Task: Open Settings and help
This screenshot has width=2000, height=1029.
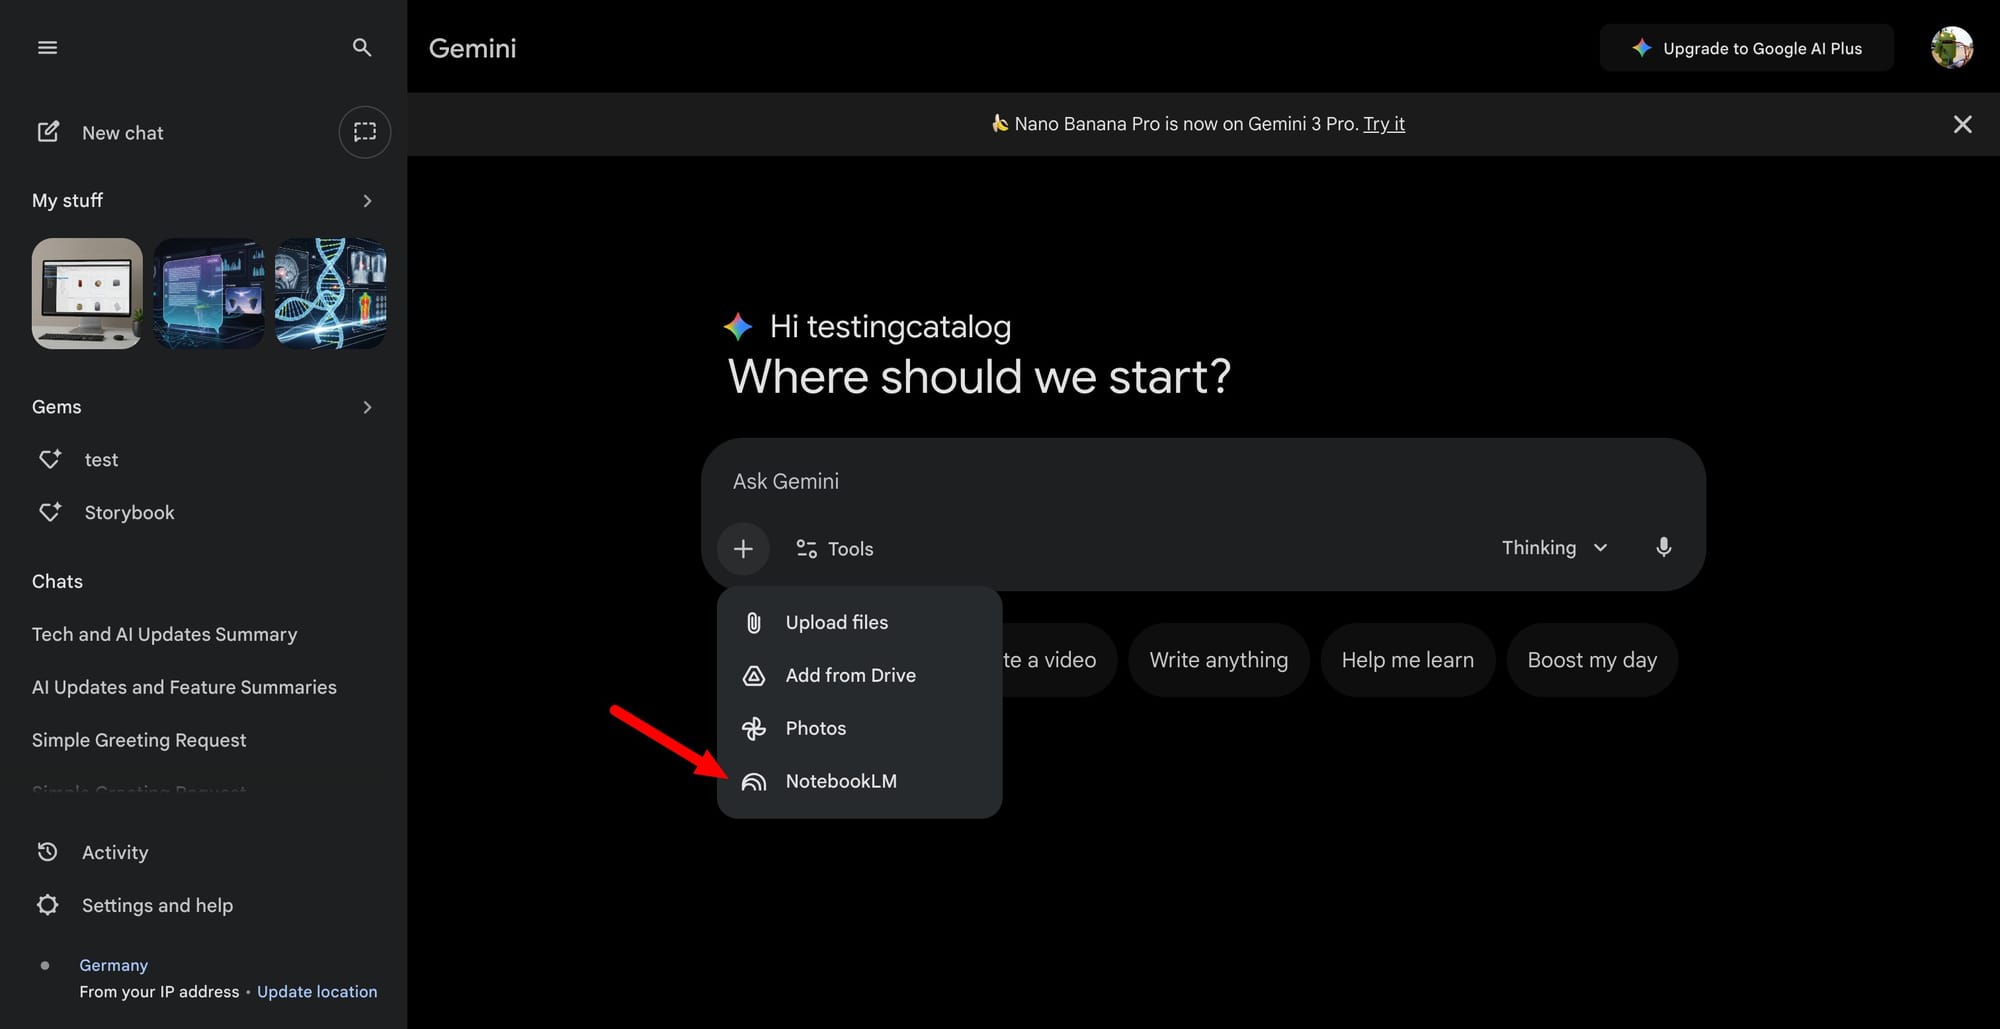Action: 157,905
